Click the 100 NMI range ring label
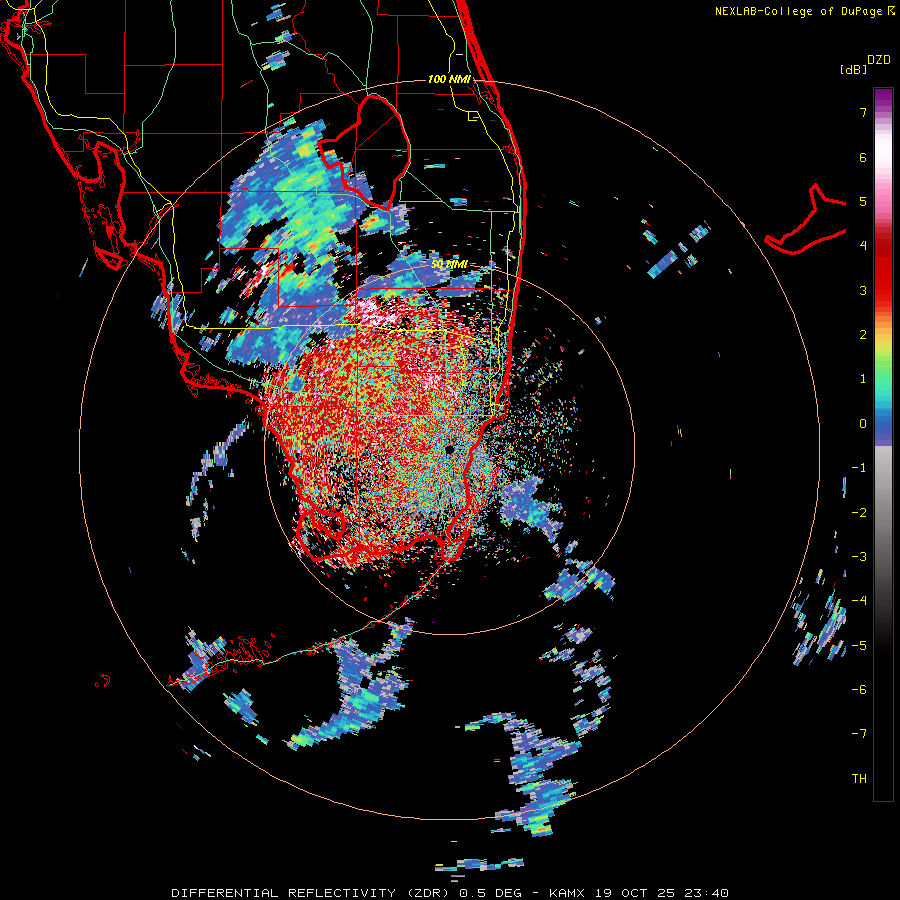 (449, 79)
